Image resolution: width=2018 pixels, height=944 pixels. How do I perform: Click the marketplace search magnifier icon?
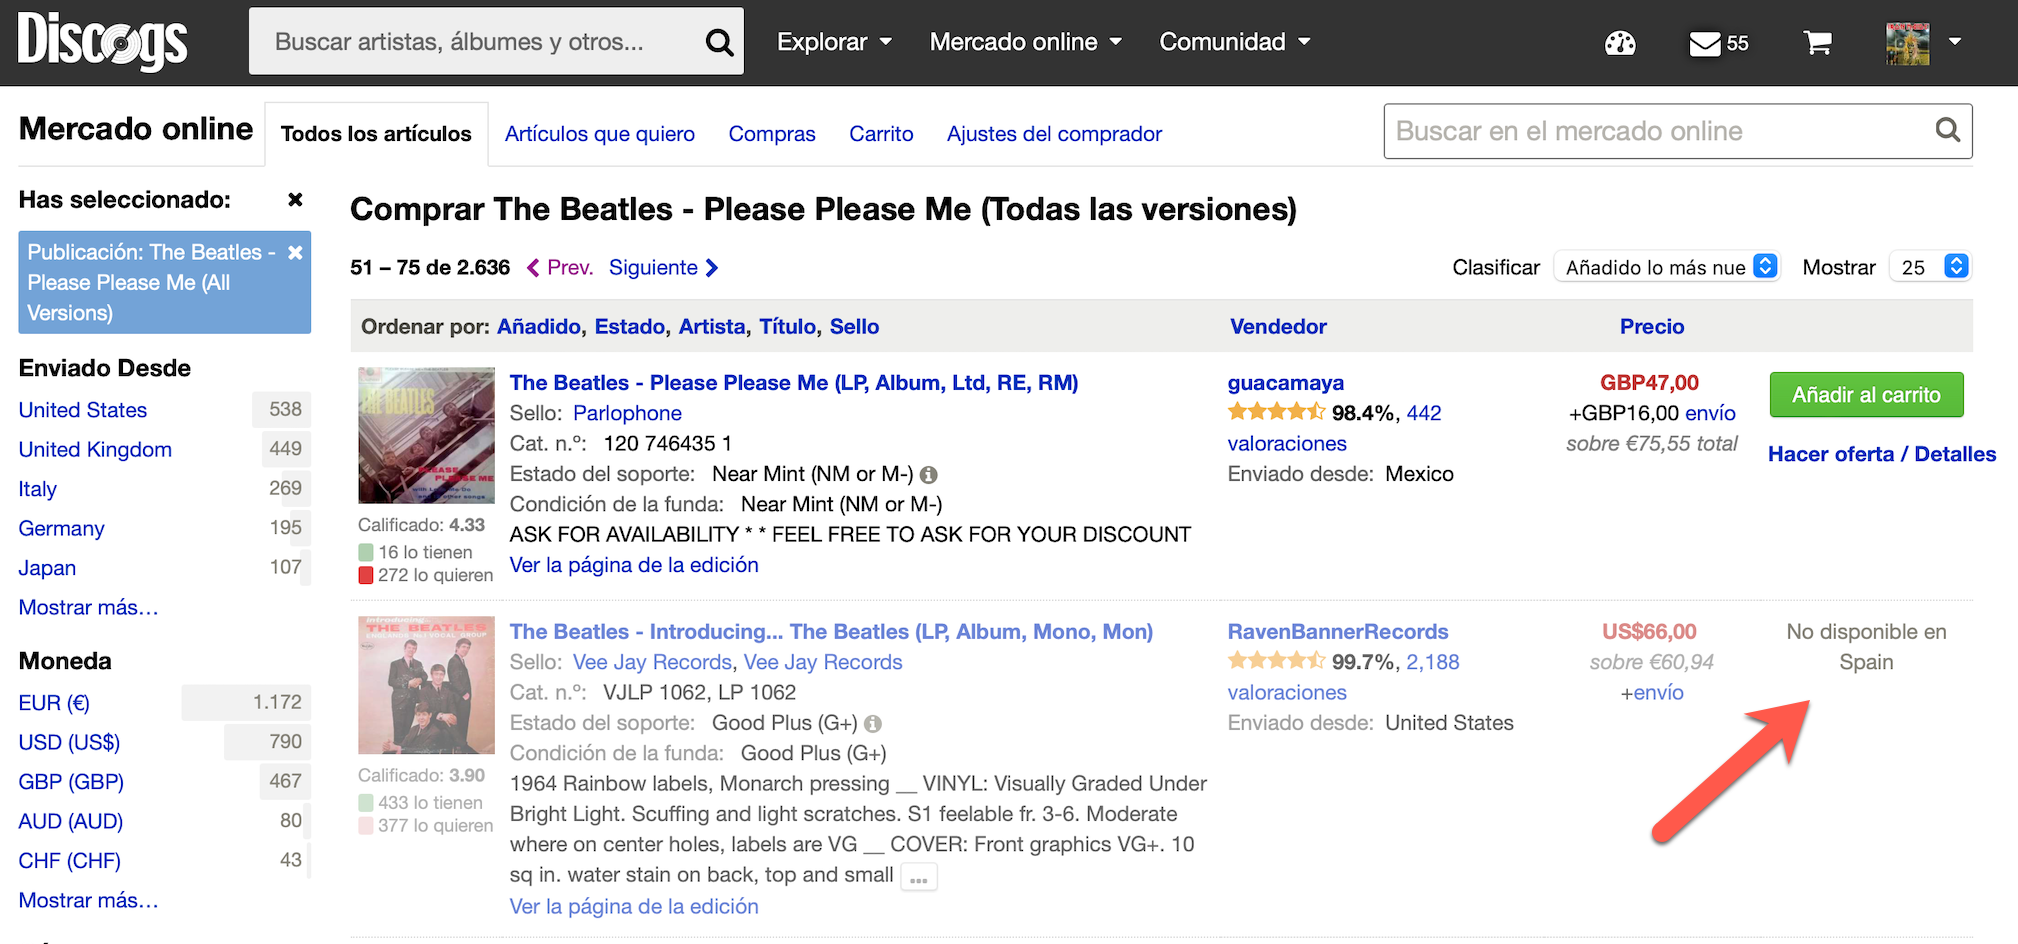coord(1947,130)
